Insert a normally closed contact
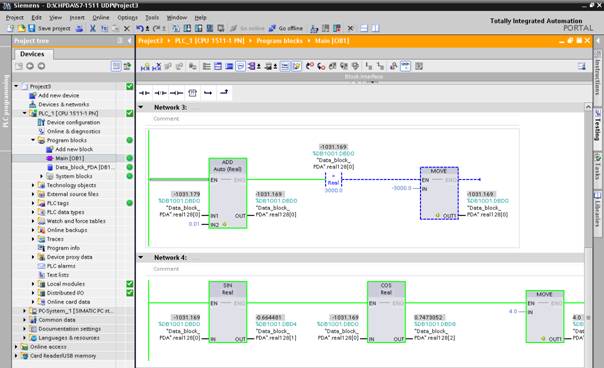This screenshot has width=604, height=368. (160, 93)
